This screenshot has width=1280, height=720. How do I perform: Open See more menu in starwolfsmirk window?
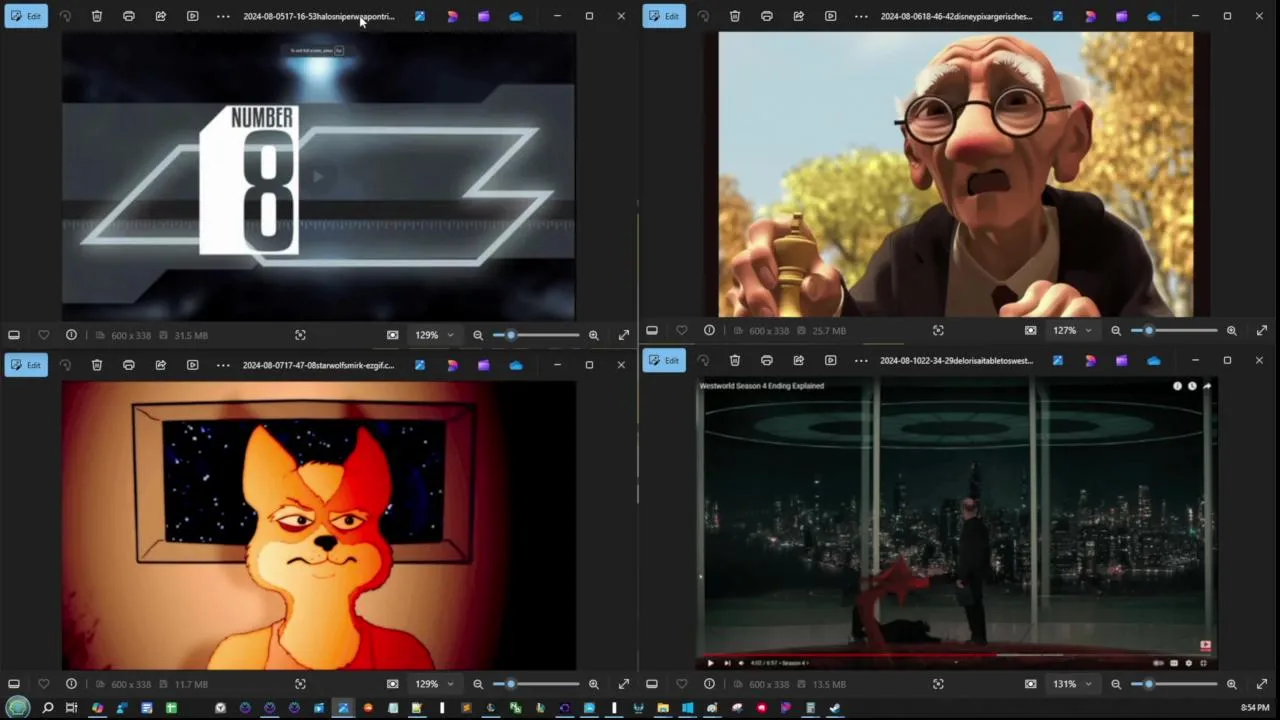pos(223,365)
